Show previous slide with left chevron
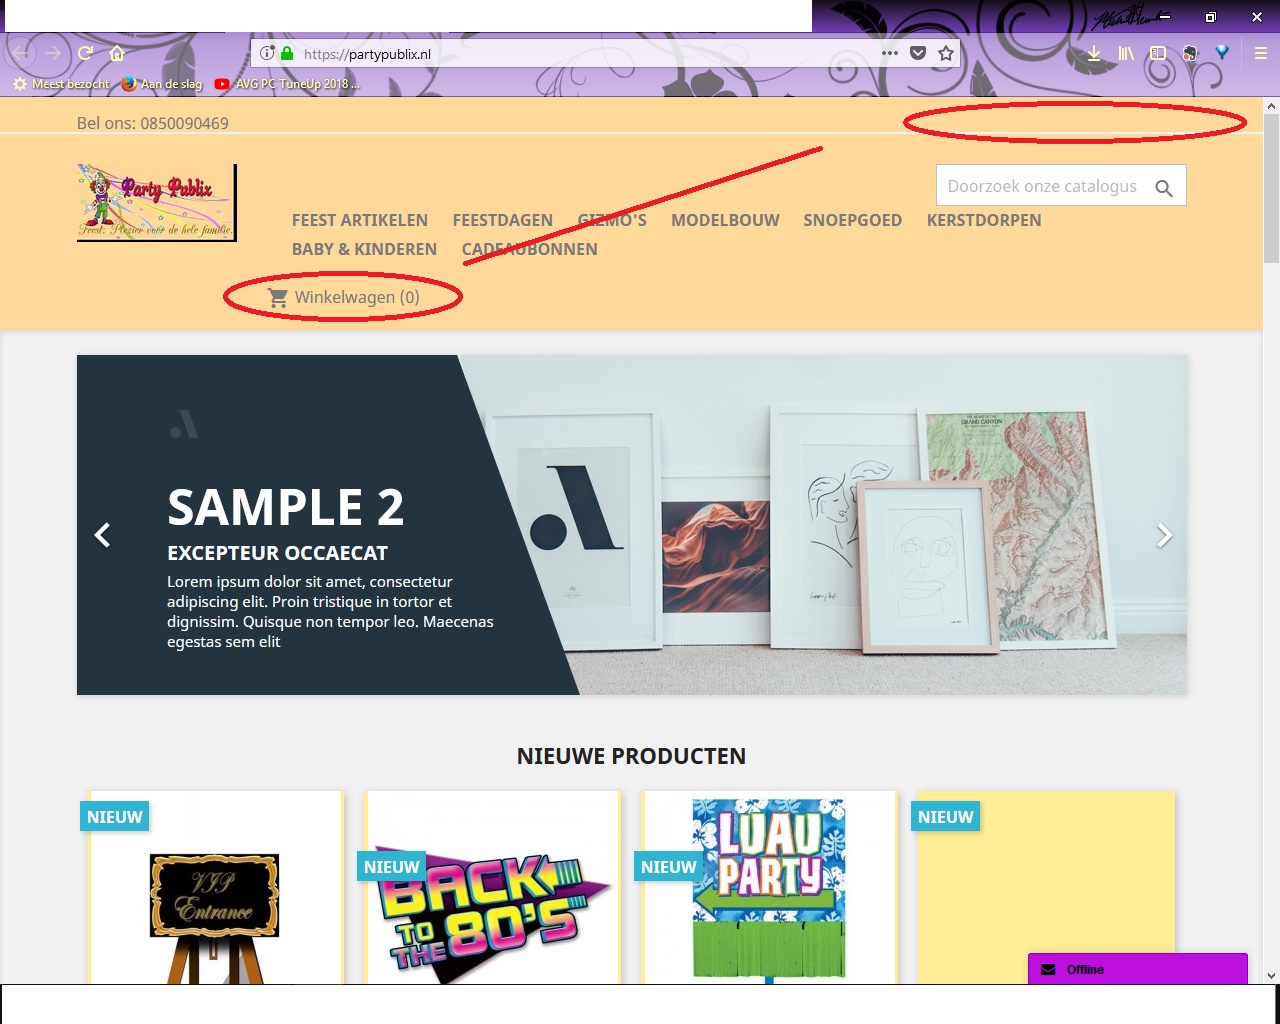Viewport: 1280px width, 1024px height. [x=102, y=535]
